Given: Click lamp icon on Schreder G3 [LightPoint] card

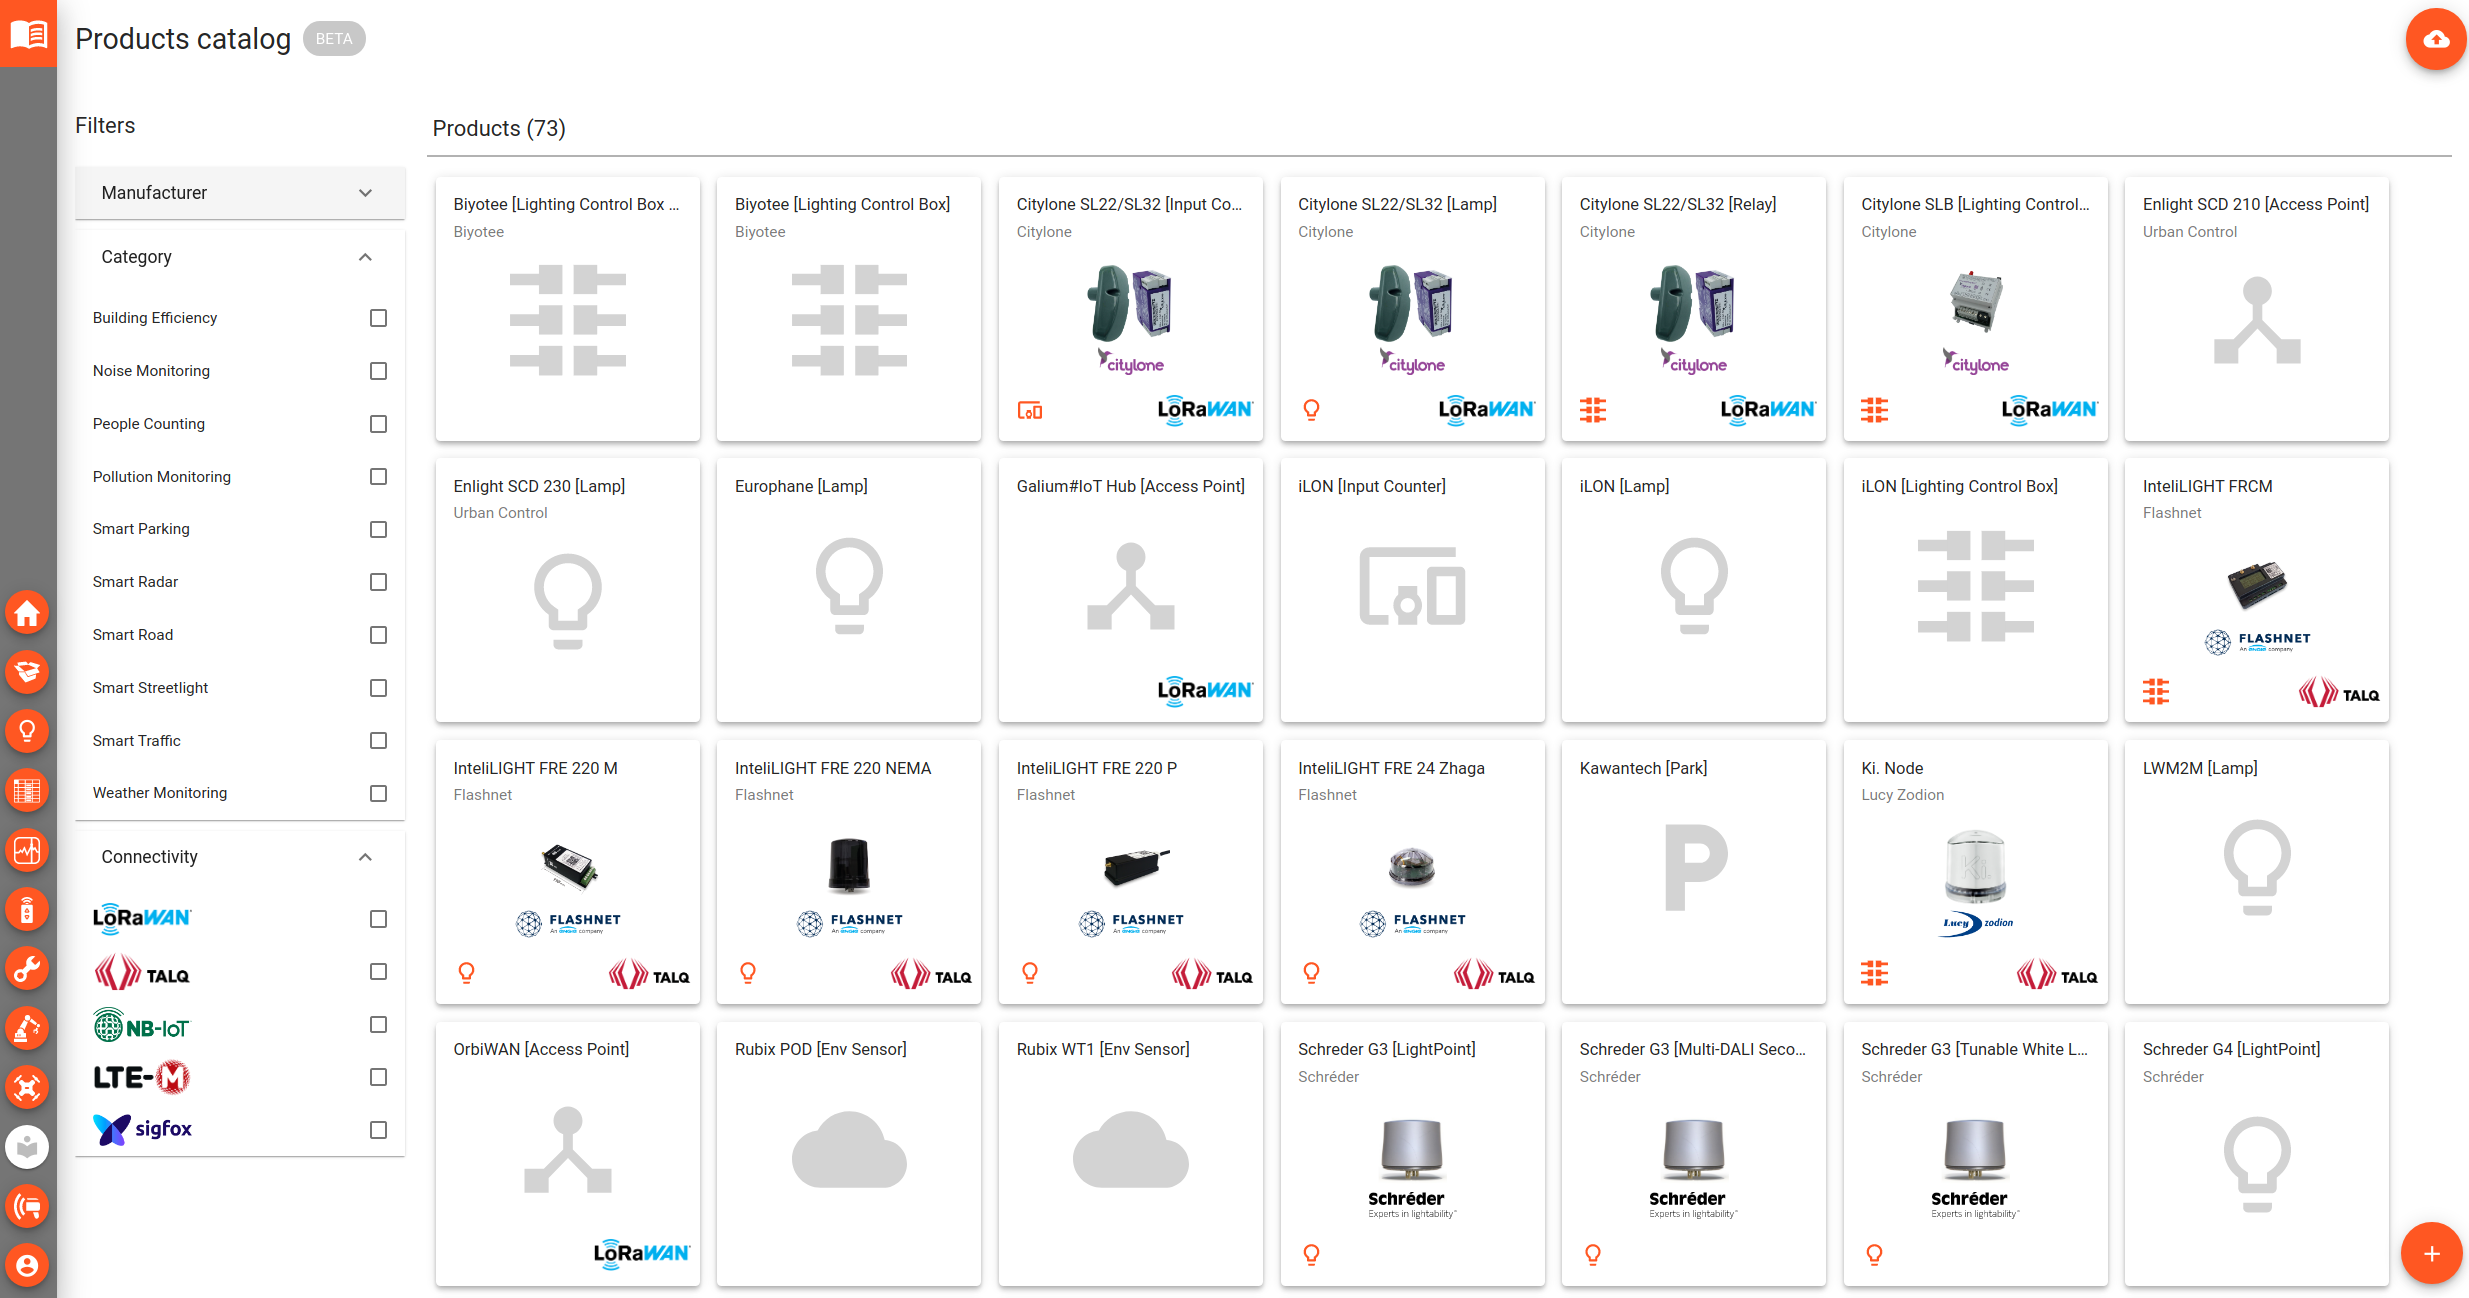Looking at the screenshot, I should tap(1311, 1254).
